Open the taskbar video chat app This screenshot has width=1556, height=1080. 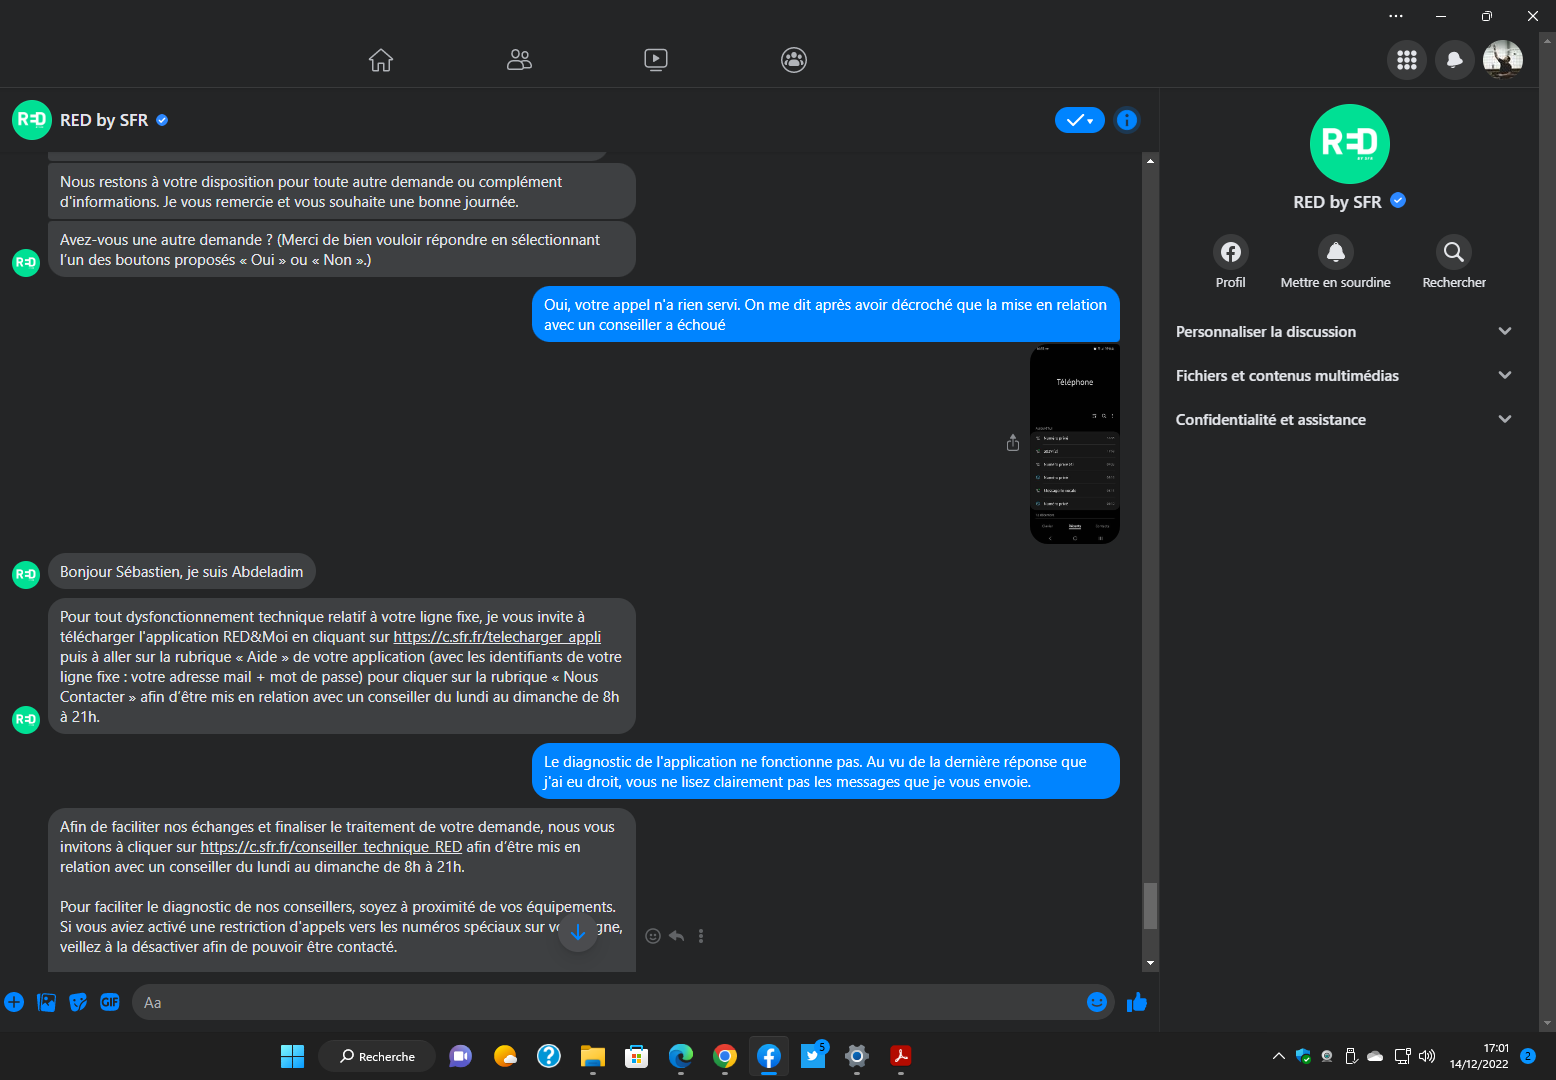(x=461, y=1056)
